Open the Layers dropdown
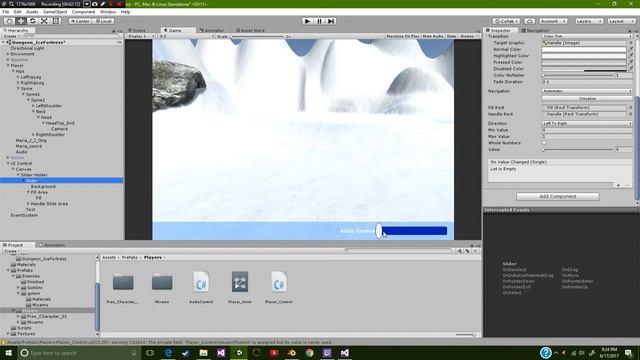 (x=589, y=21)
